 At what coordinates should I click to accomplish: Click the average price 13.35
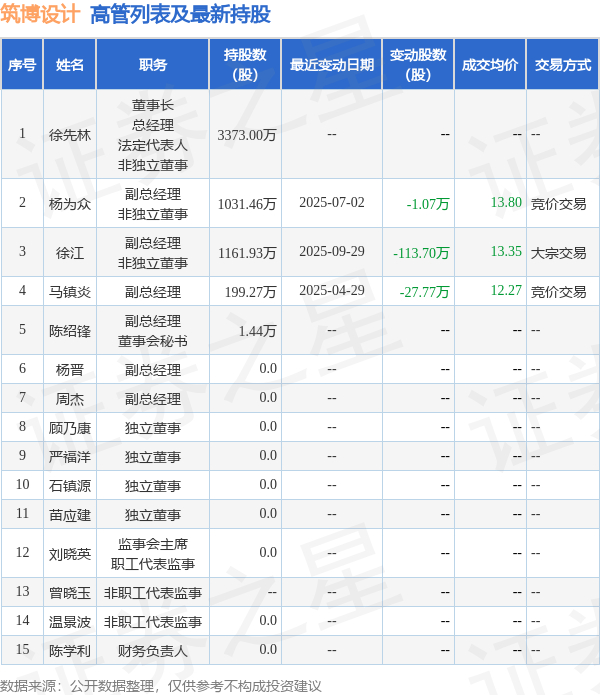coord(506,251)
